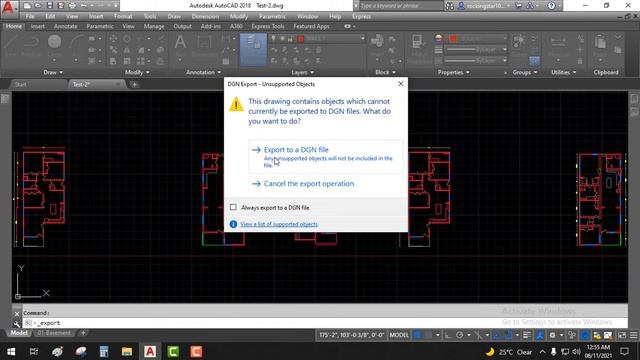The width and height of the screenshot is (640, 360).
Task: Close the DGN Export dialog
Action: tap(400, 84)
